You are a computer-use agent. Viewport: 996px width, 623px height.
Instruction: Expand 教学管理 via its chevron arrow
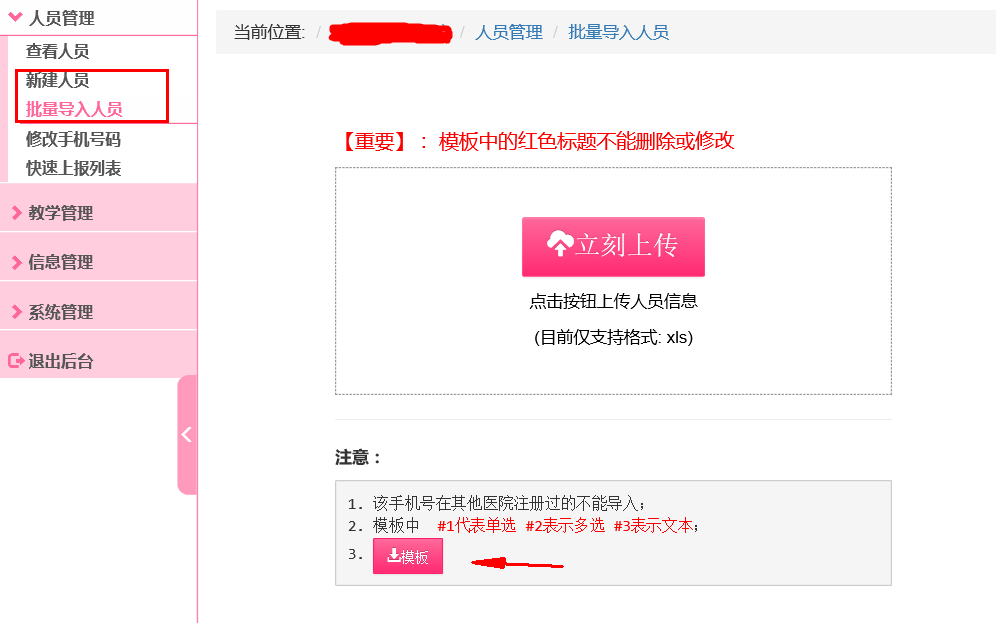point(17,213)
